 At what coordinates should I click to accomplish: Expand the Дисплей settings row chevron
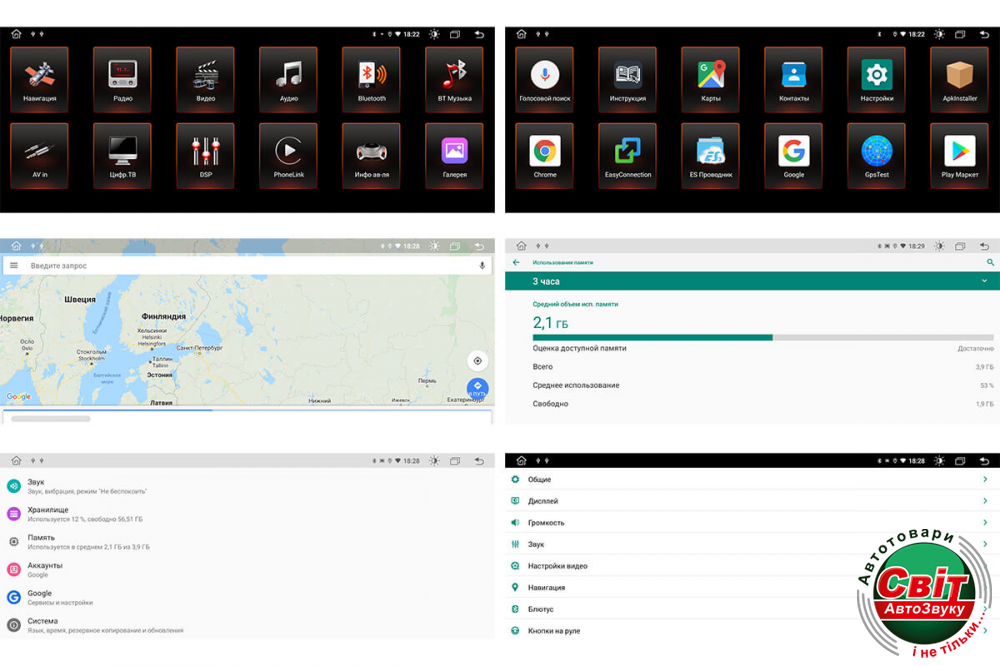985,501
